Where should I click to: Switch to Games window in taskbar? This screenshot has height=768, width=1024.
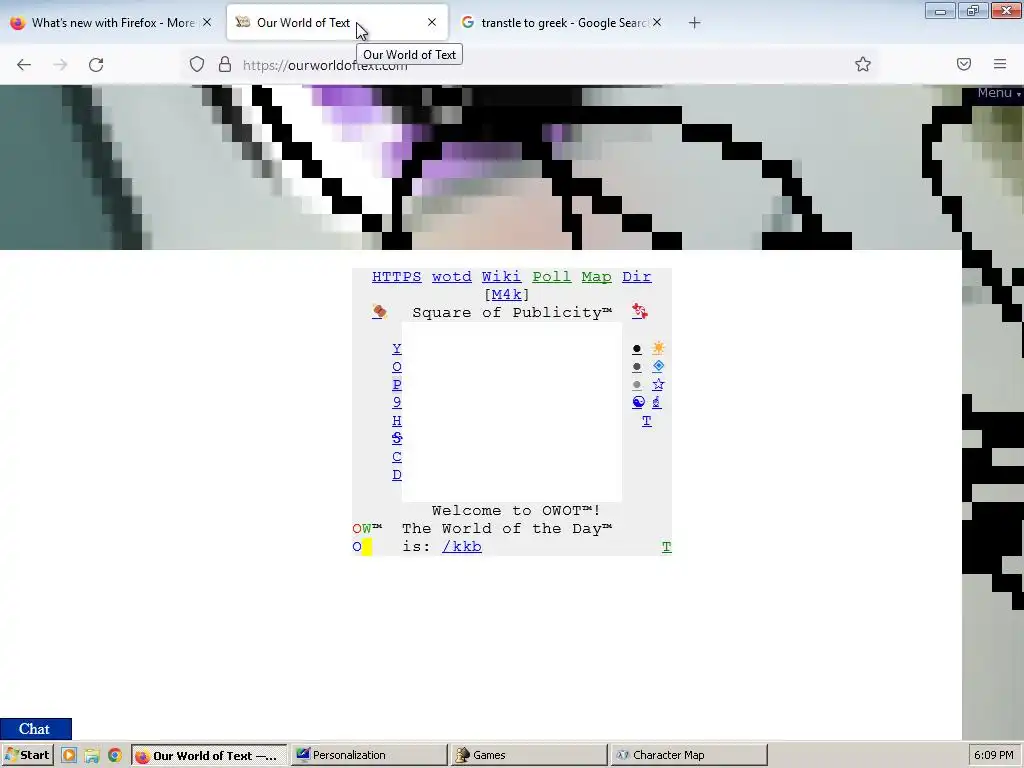528,755
